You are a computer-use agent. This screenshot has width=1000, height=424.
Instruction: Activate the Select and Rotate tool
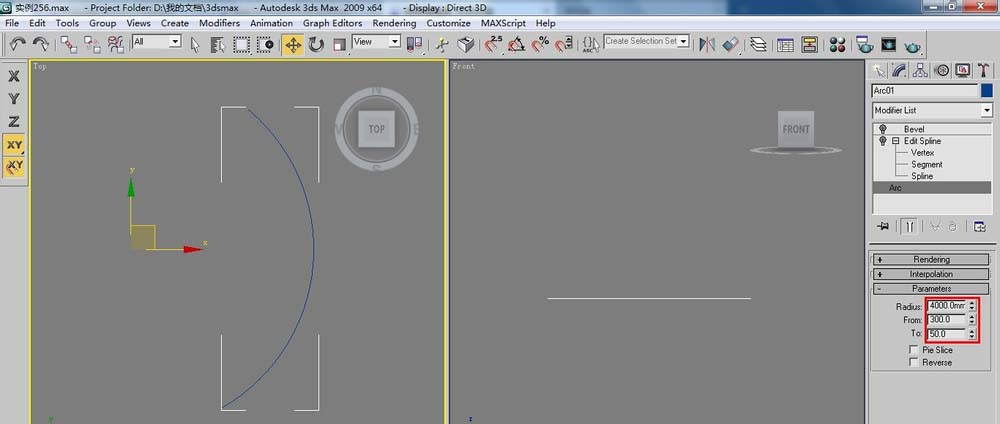[x=316, y=43]
